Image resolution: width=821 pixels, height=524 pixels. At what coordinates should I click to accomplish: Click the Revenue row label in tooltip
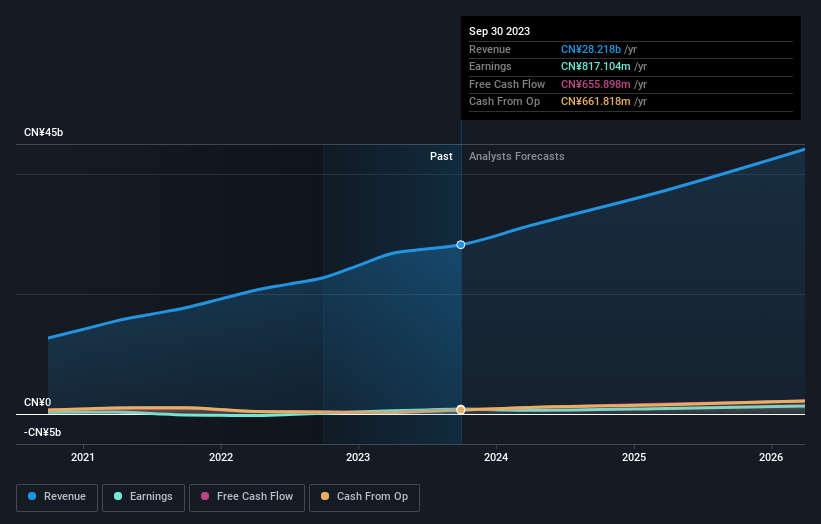[490, 49]
